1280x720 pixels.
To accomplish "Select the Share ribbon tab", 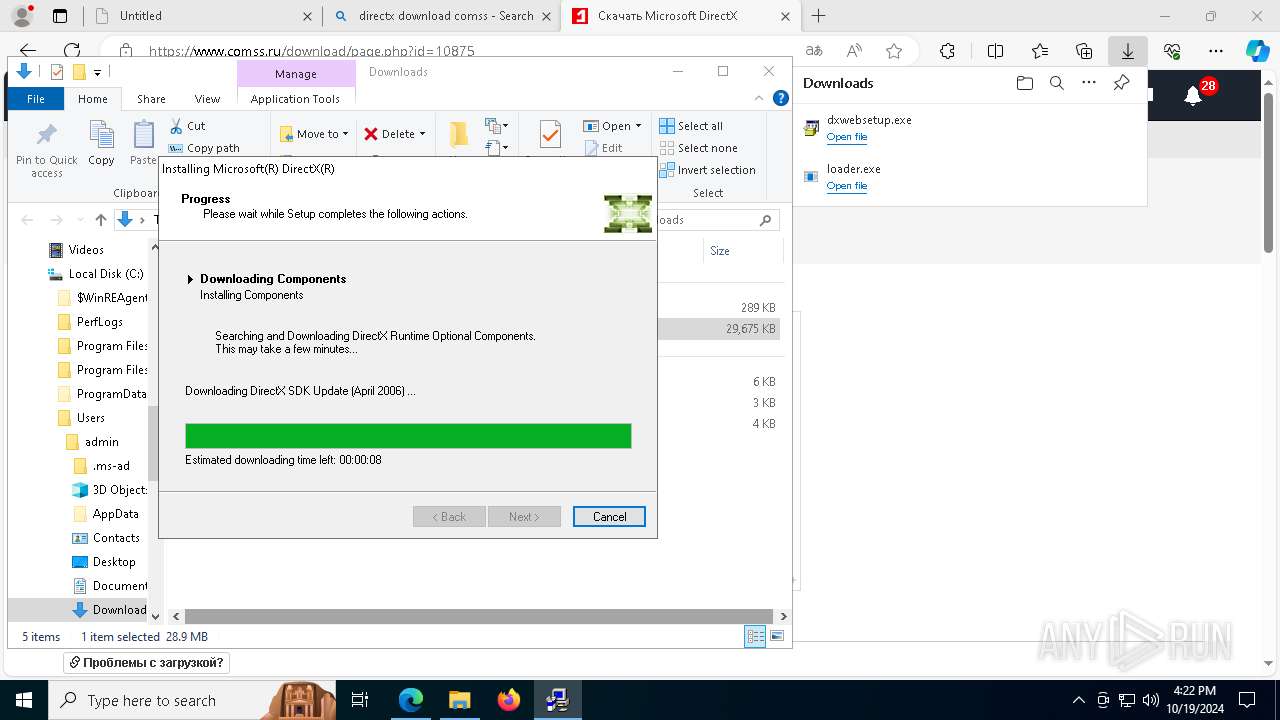I will (x=151, y=99).
